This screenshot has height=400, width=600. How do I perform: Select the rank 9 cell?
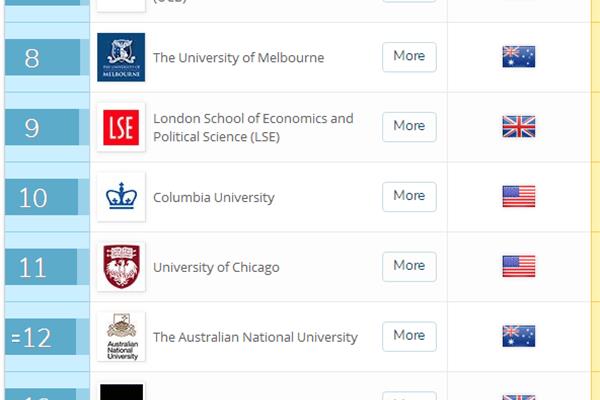[x=42, y=127]
